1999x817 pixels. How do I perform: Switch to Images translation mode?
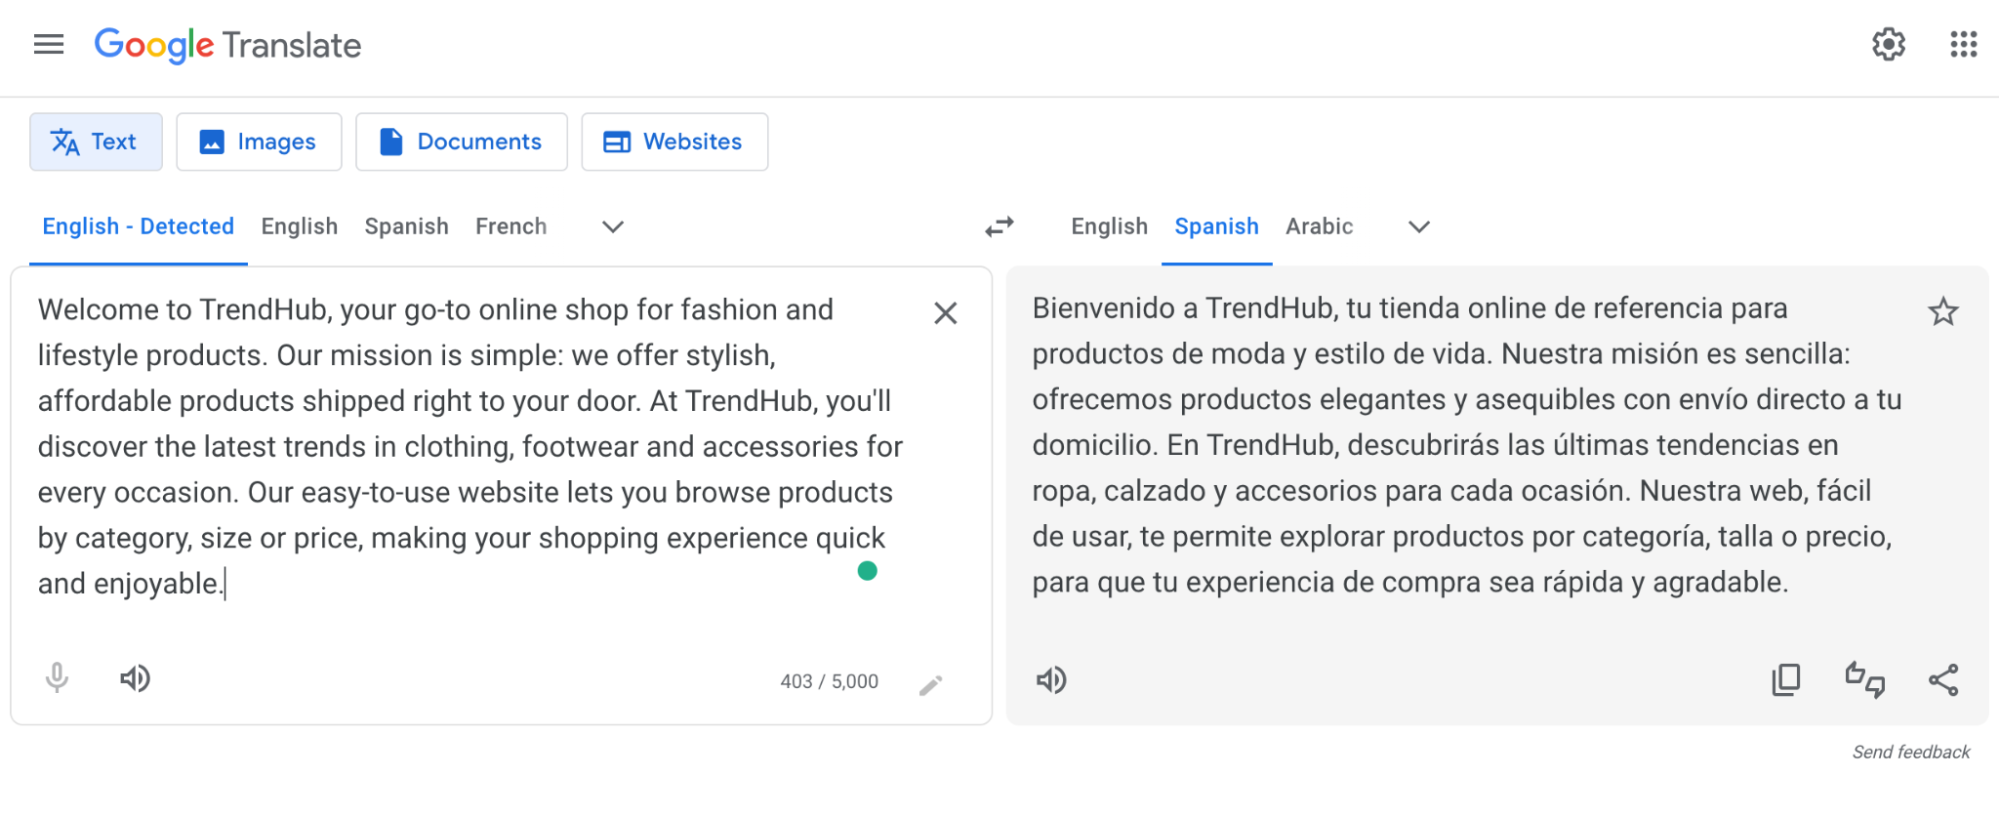(x=259, y=142)
